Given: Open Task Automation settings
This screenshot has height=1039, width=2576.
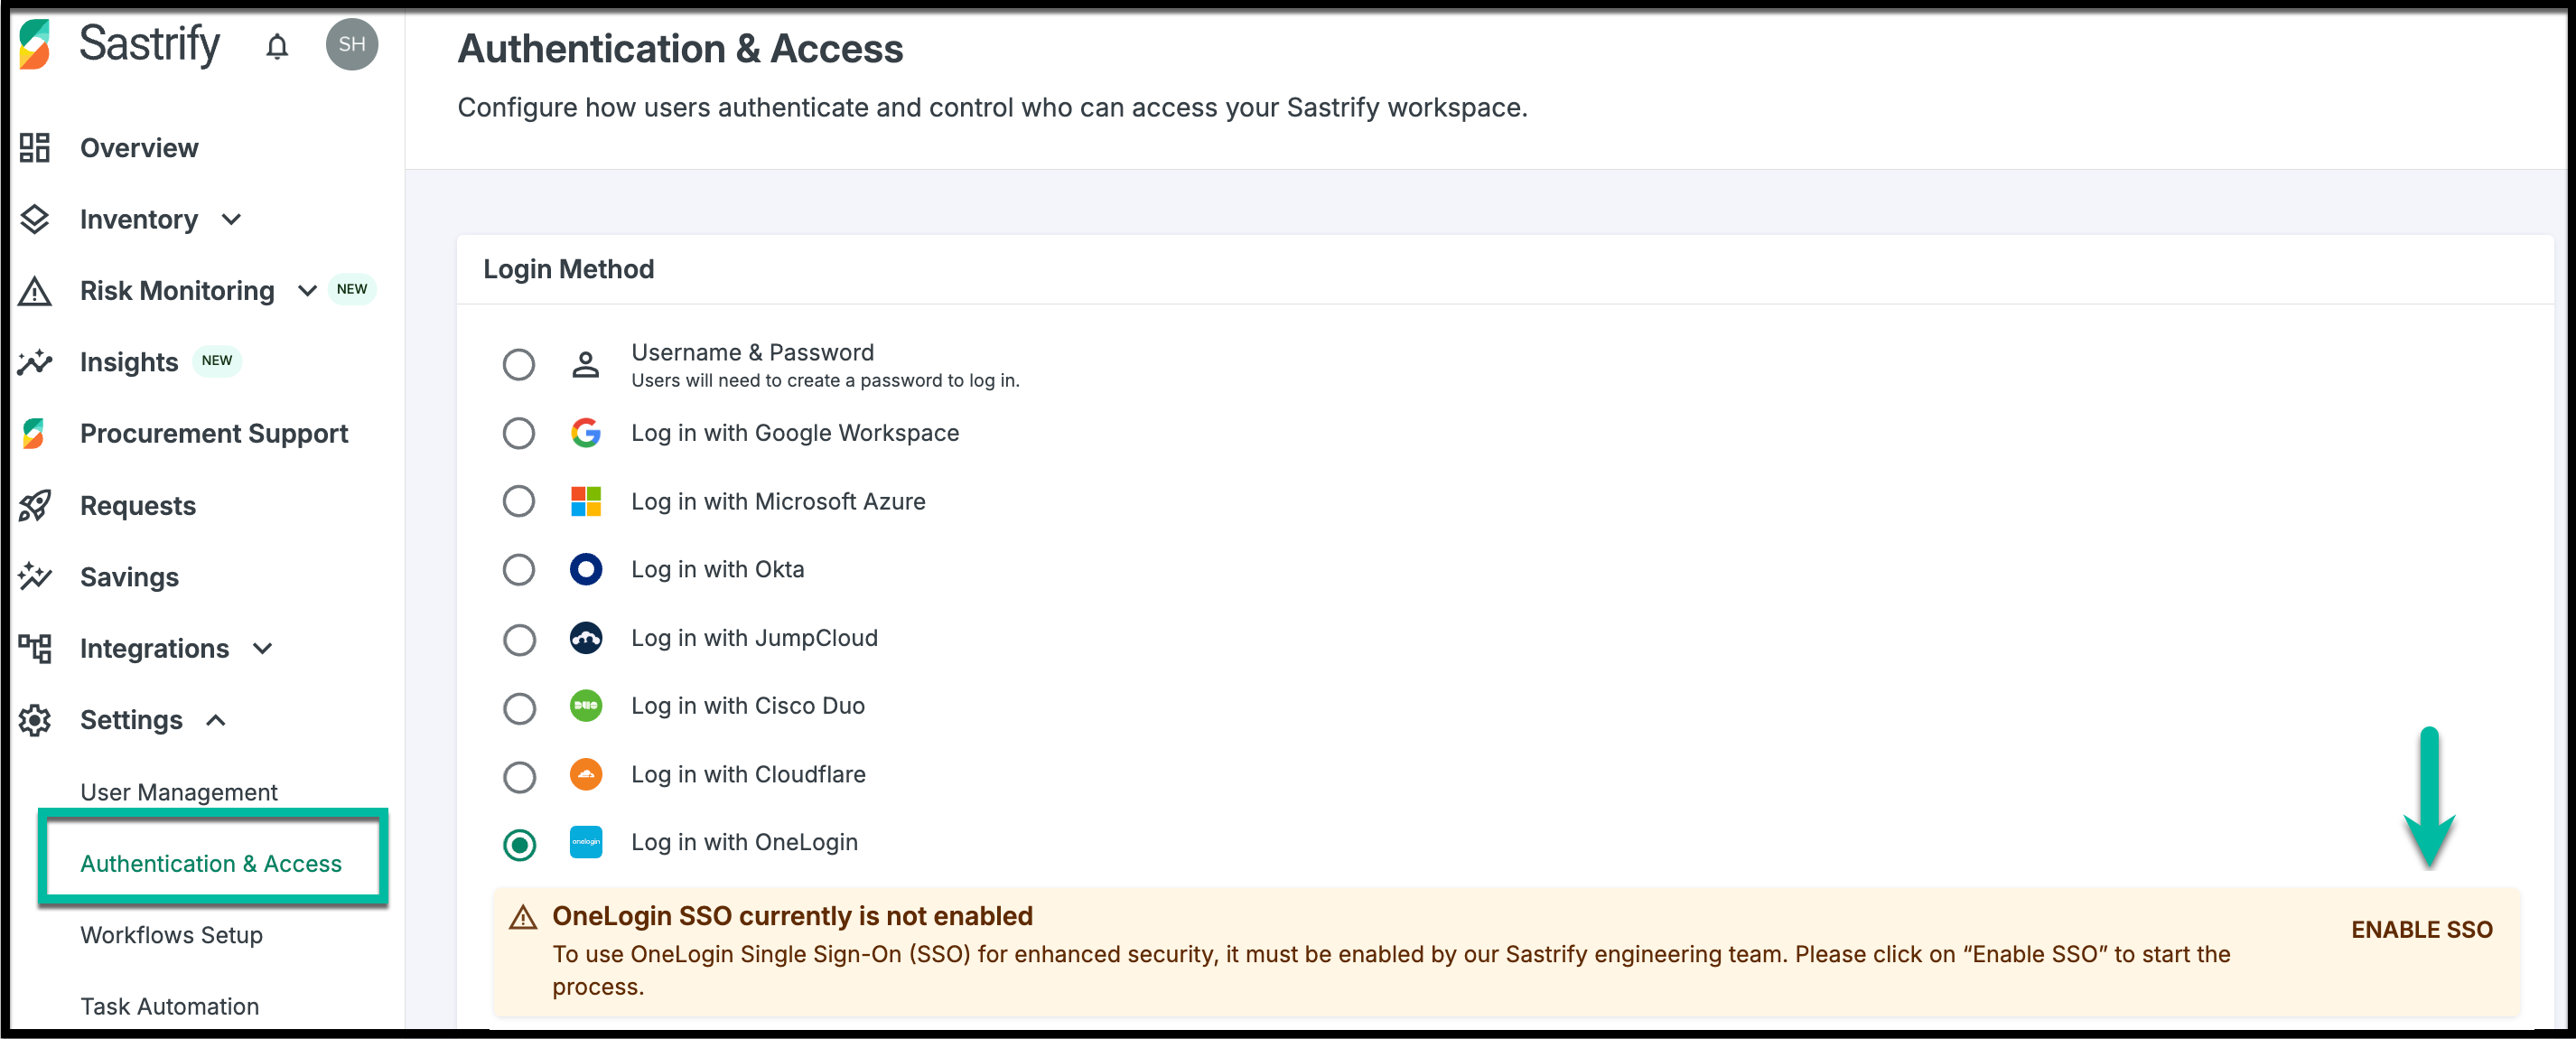Looking at the screenshot, I should (169, 1006).
